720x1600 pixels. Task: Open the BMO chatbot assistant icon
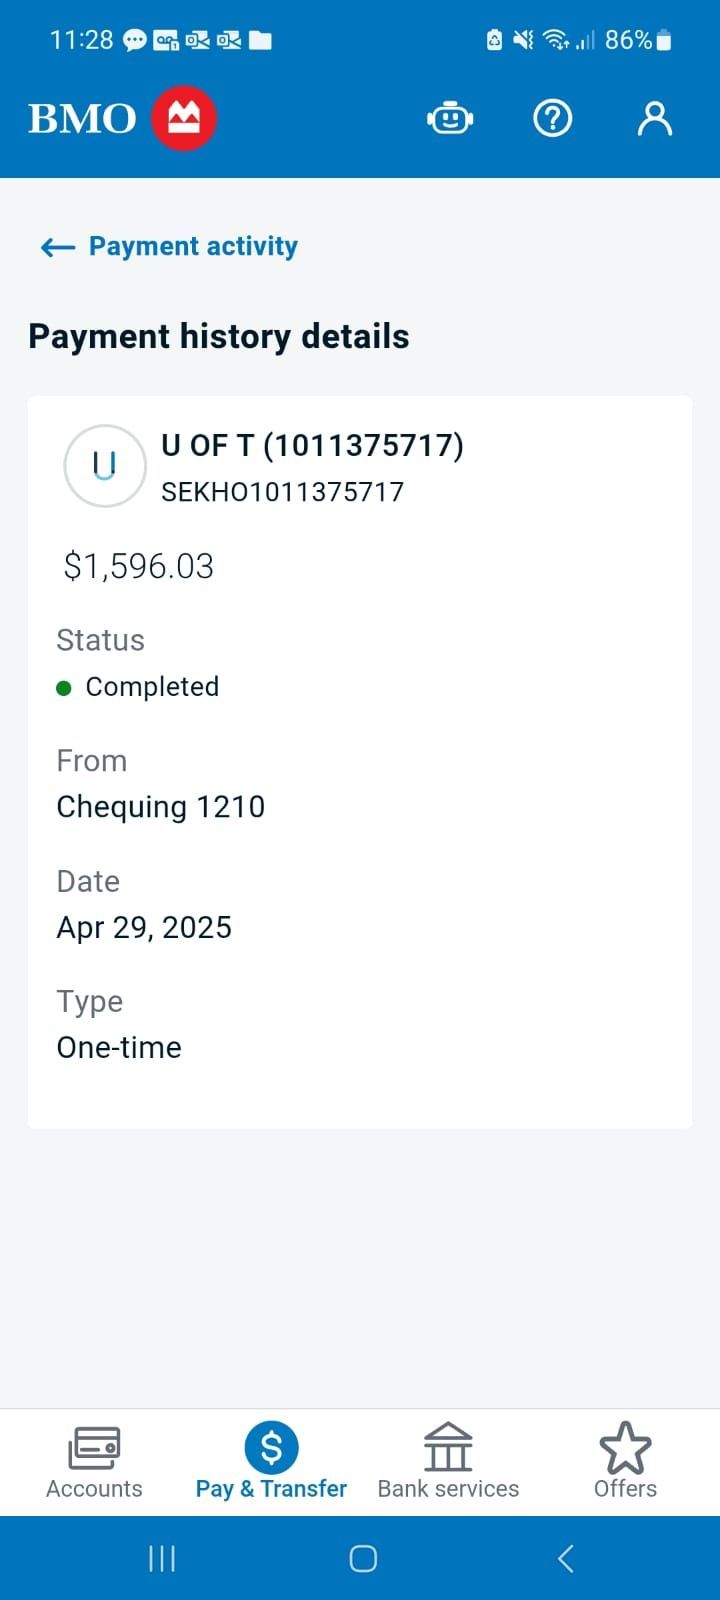[x=450, y=118]
